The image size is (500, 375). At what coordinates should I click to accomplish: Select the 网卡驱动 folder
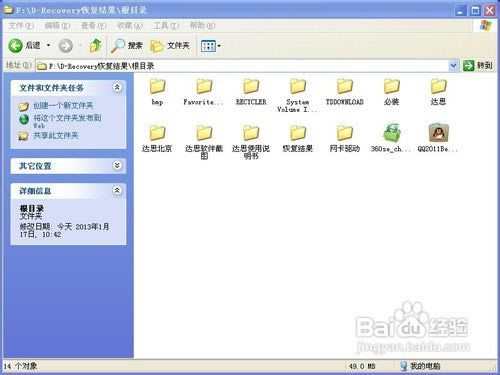(345, 133)
